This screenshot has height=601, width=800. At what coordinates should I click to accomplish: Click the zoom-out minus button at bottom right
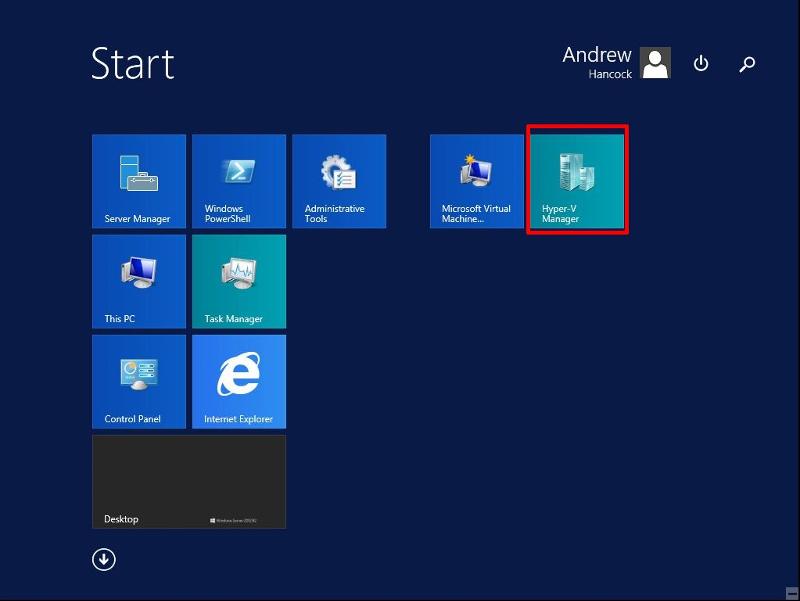pyautogui.click(x=791, y=593)
